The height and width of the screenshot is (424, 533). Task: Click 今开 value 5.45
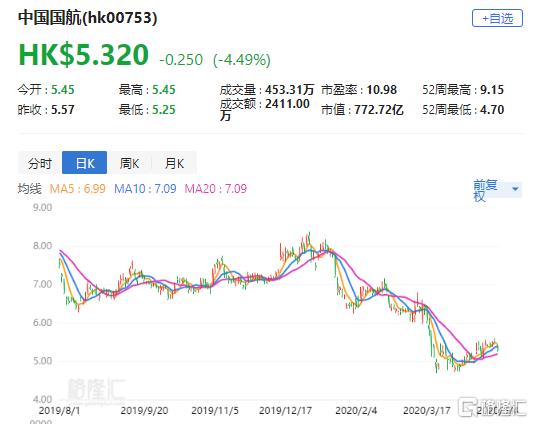click(63, 90)
